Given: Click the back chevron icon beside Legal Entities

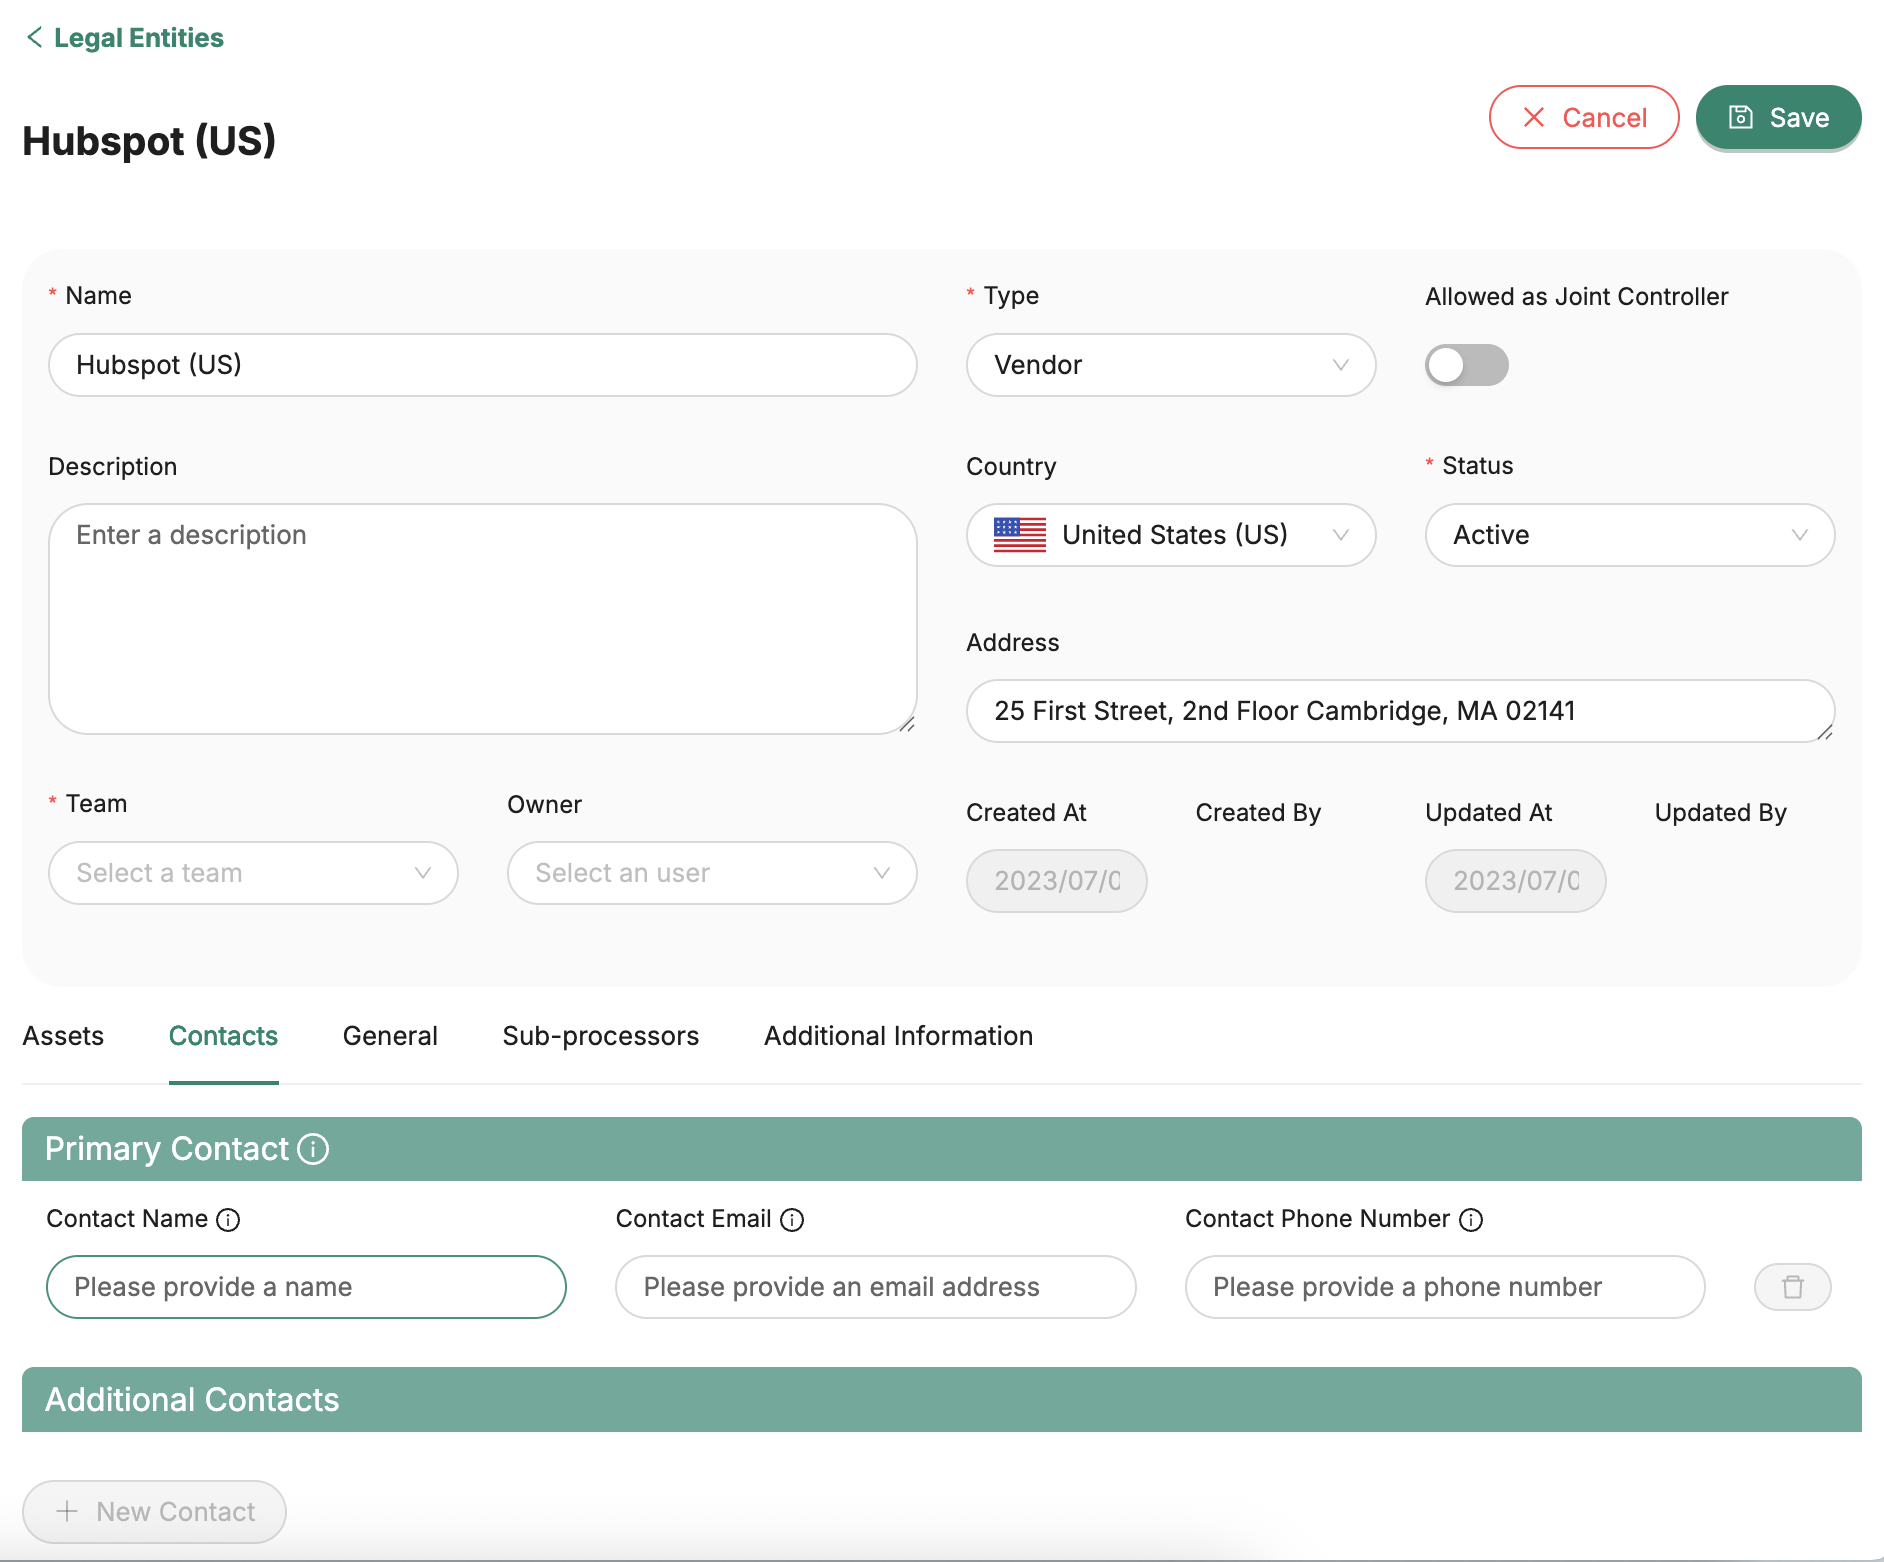Looking at the screenshot, I should pyautogui.click(x=34, y=37).
